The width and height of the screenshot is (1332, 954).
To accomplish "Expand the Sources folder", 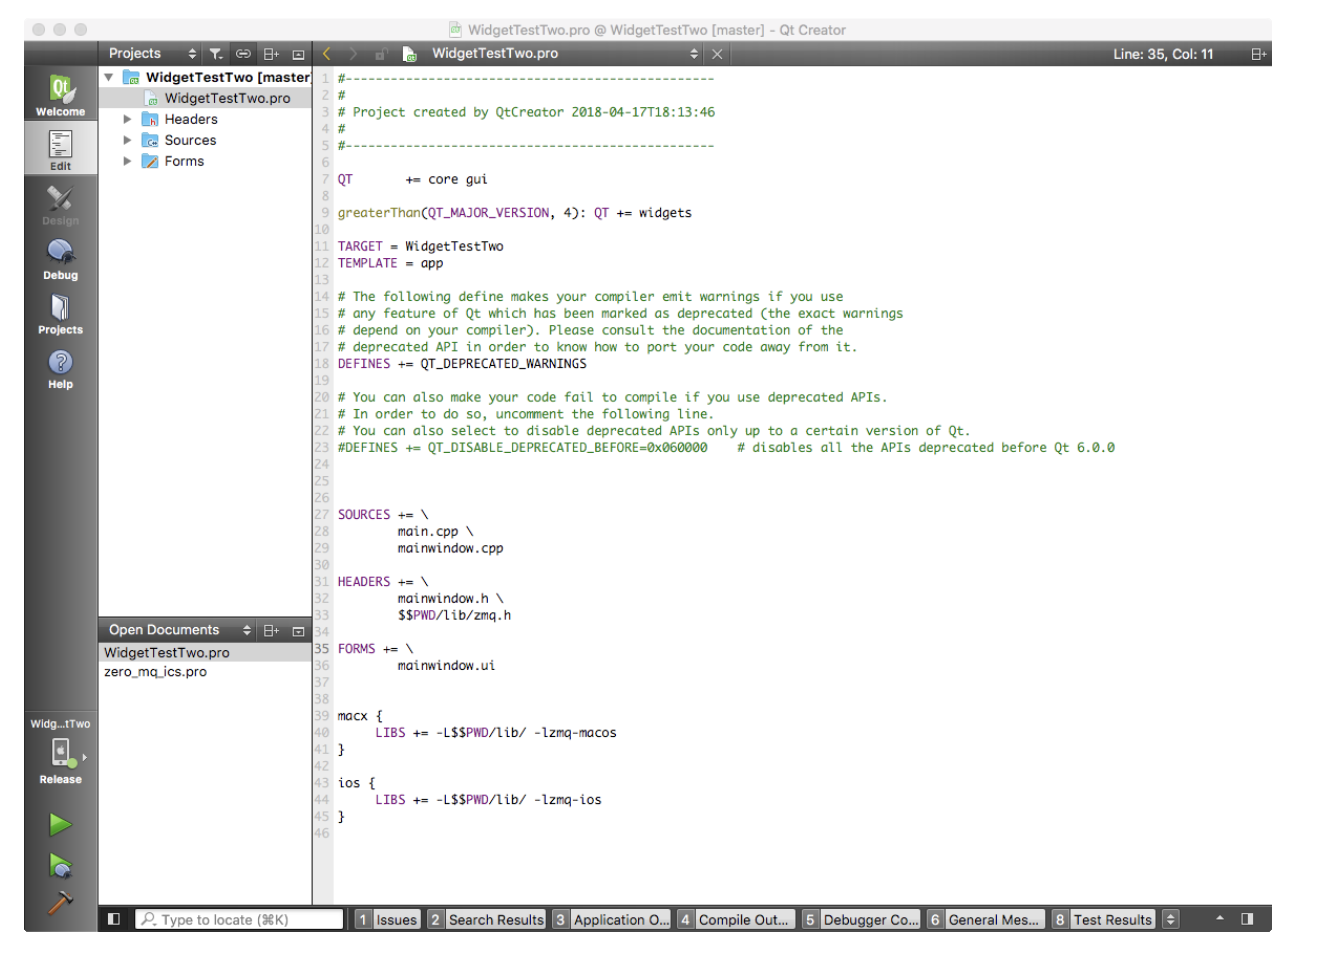I will (126, 139).
